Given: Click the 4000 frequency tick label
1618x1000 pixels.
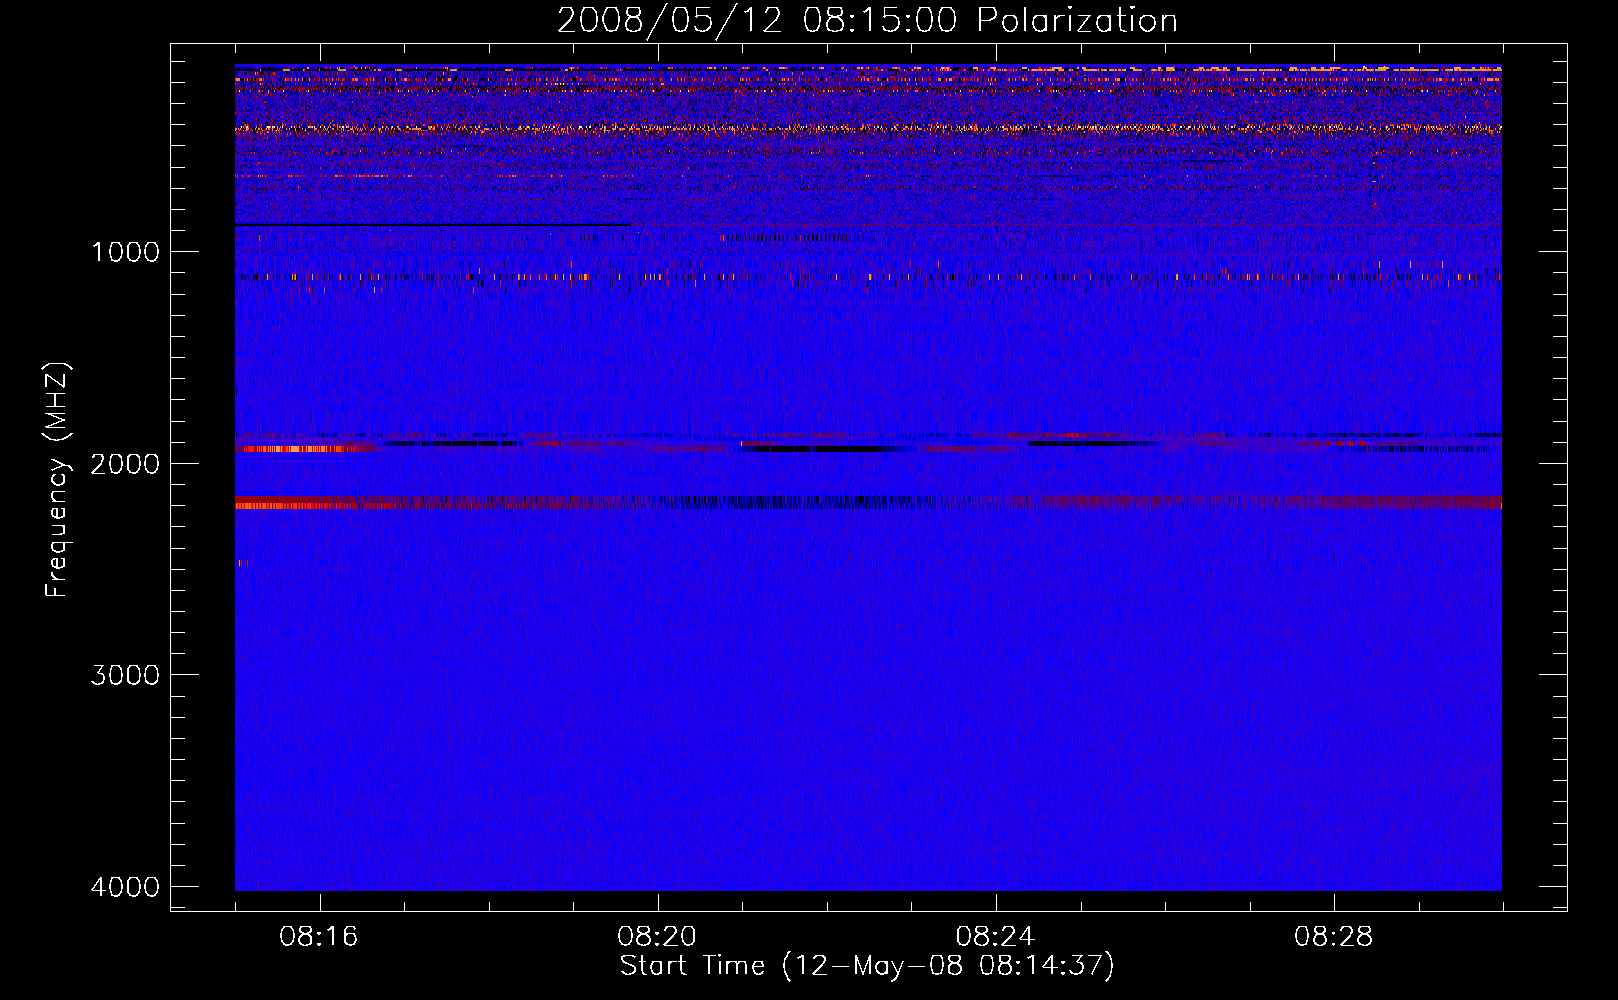Looking at the screenshot, I should point(125,887).
